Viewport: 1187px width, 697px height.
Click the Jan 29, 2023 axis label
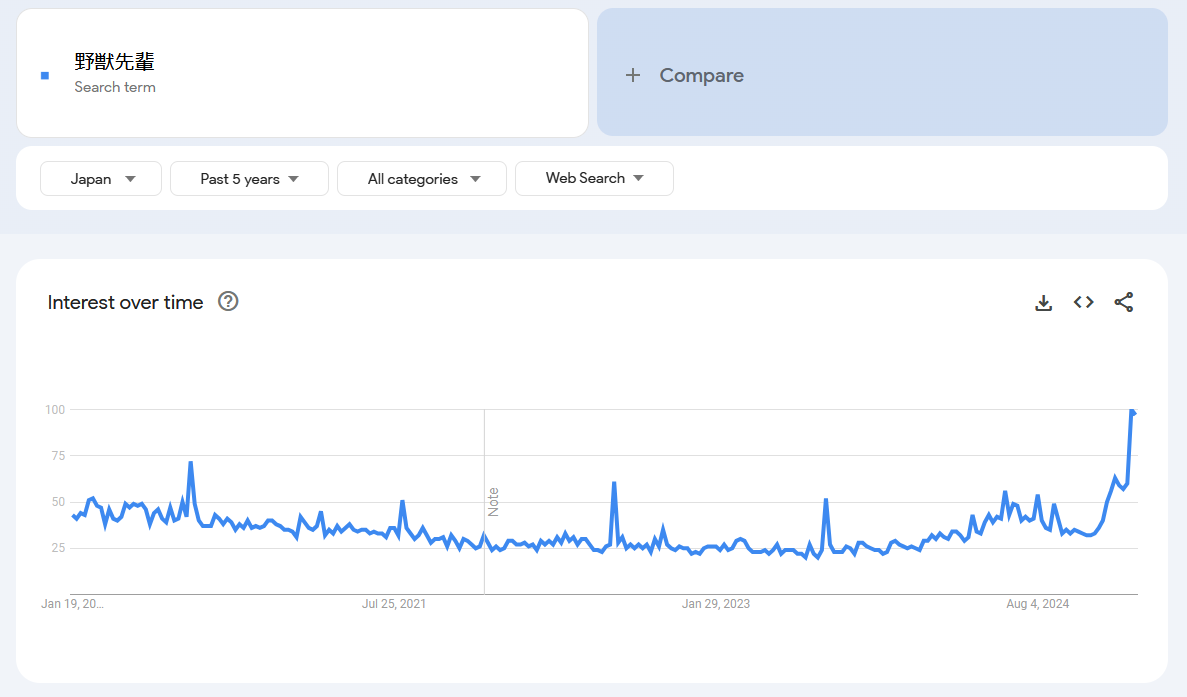pos(715,604)
